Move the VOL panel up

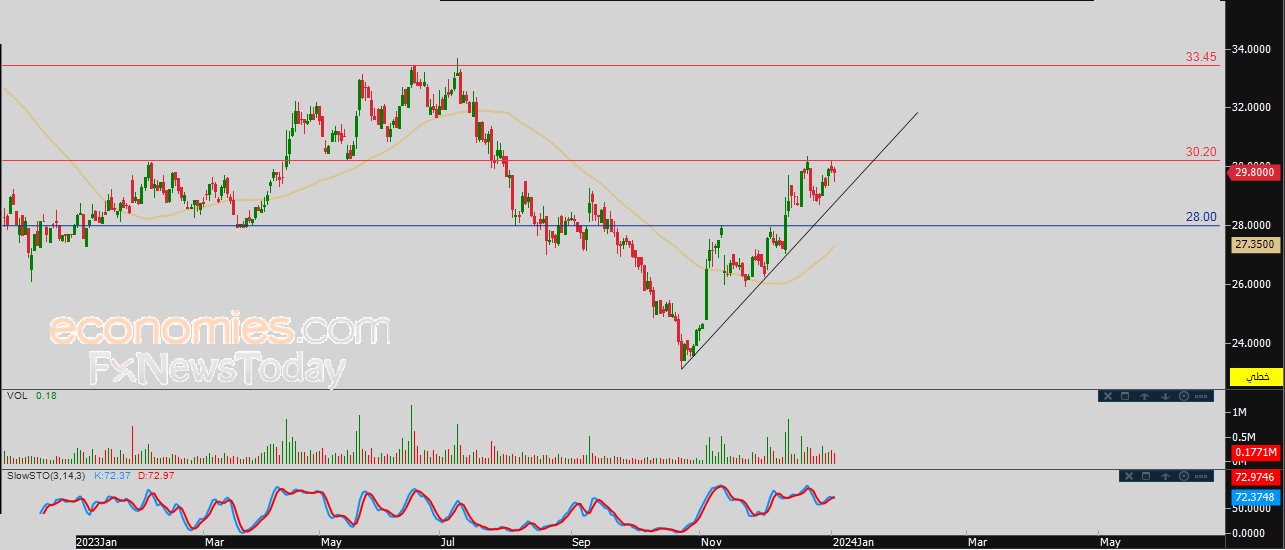[x=1144, y=396]
